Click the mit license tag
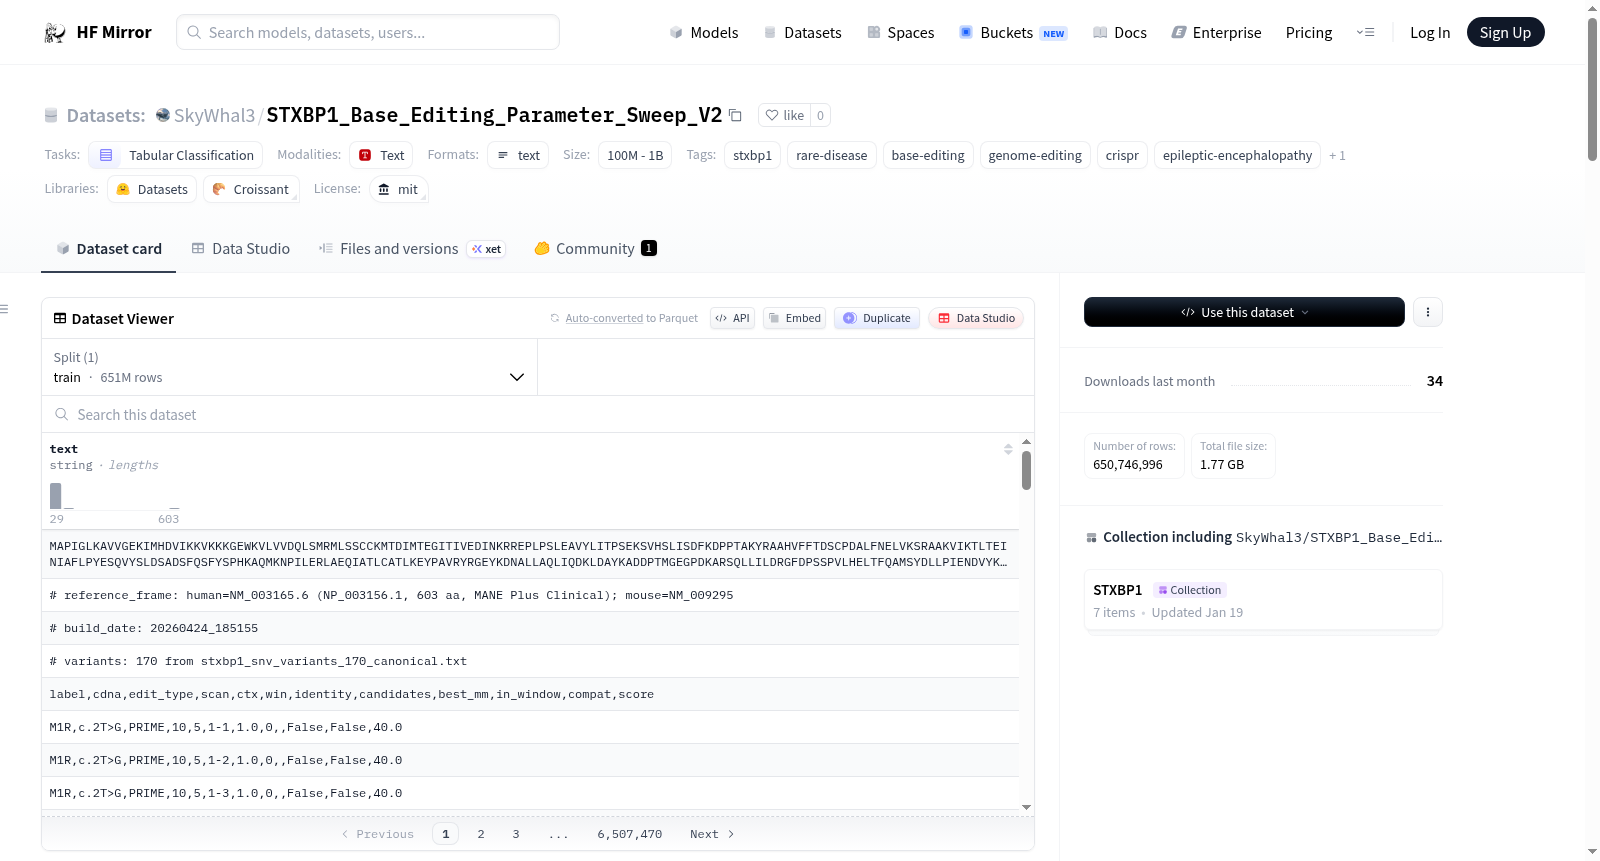Viewport: 1600px width, 861px height. point(399,189)
